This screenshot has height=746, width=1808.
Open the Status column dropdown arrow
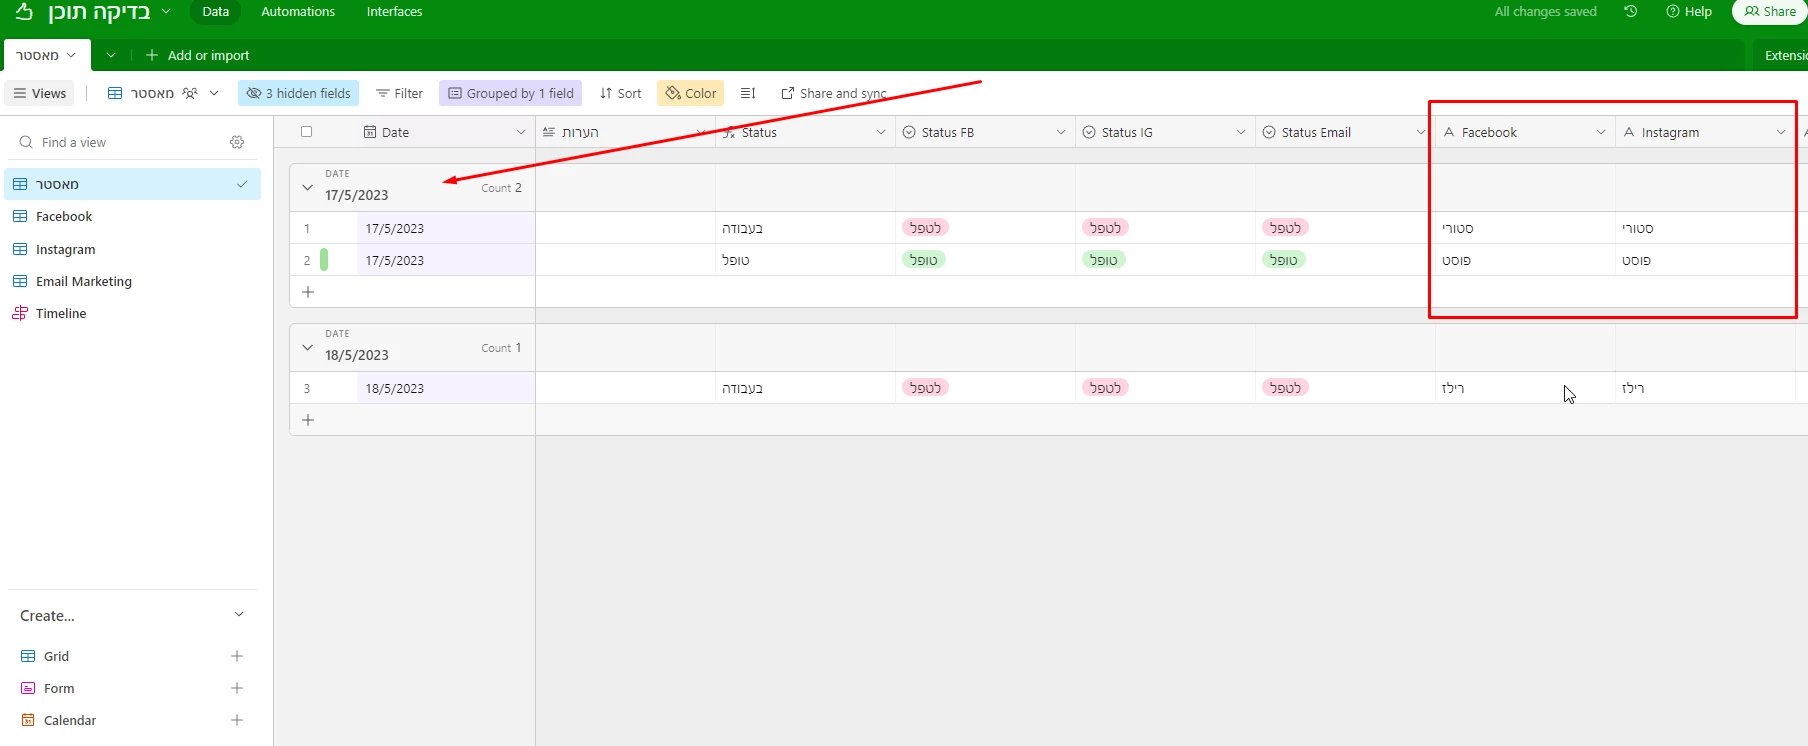(x=881, y=132)
